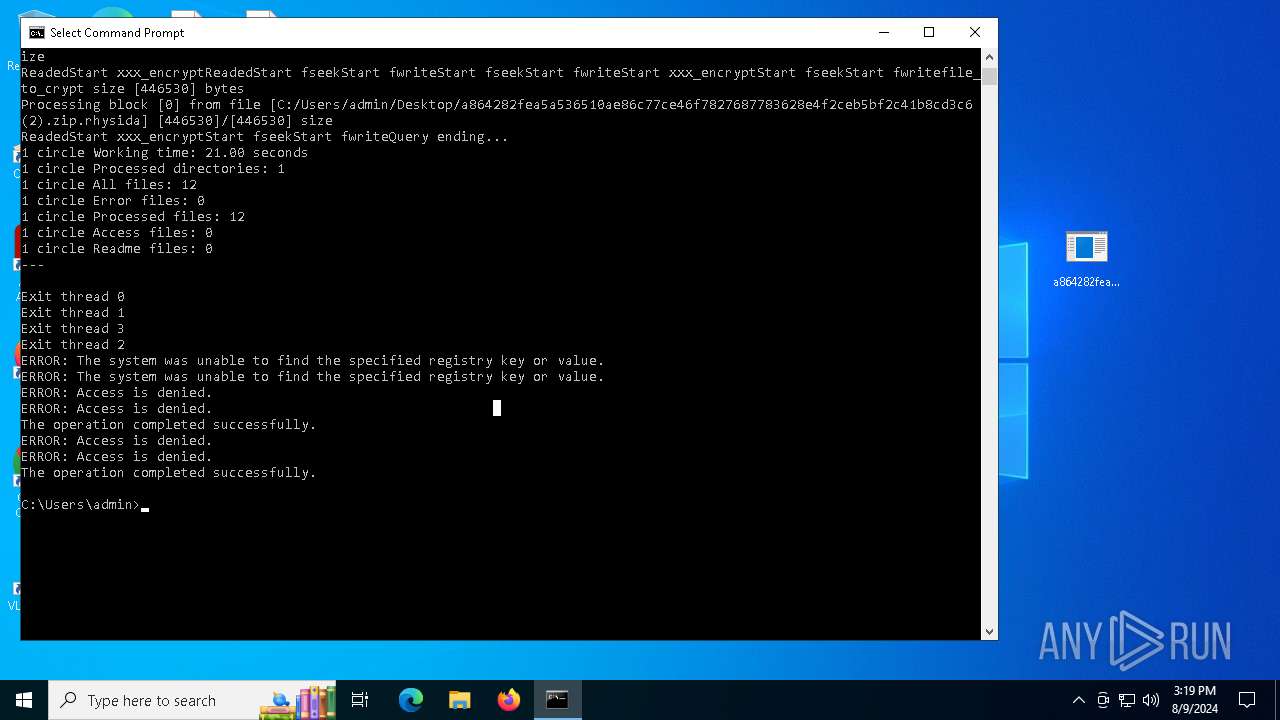Click the Type here to search box
1280x720 pixels.
[192, 700]
